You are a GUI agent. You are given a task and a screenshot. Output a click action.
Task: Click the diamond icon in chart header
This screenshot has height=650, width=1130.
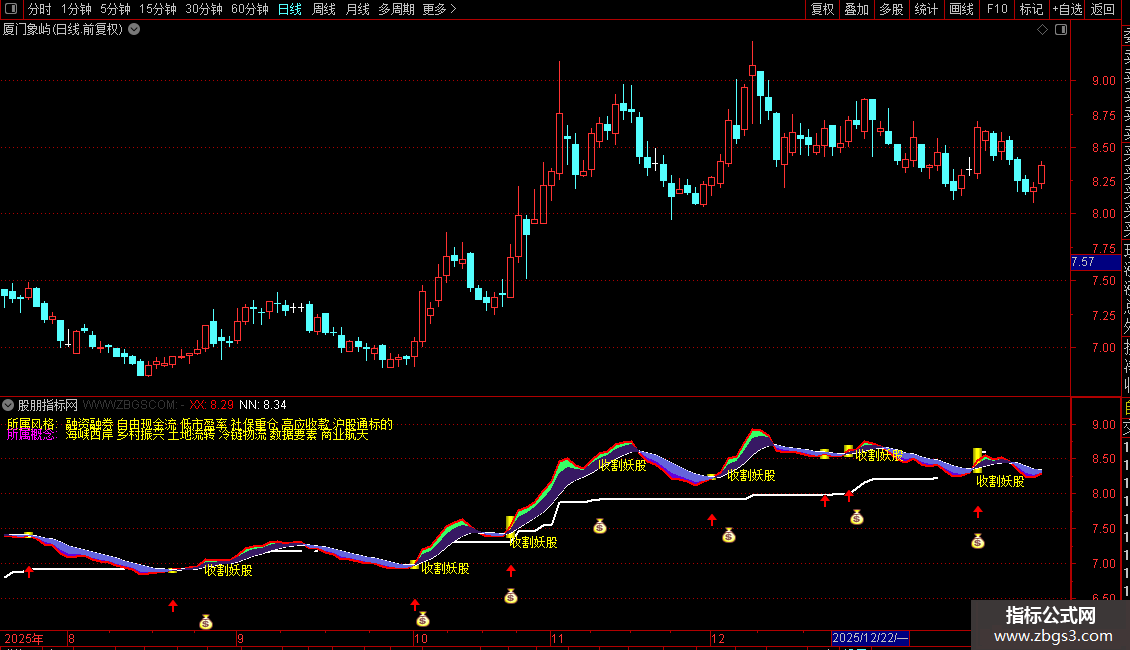click(1042, 30)
